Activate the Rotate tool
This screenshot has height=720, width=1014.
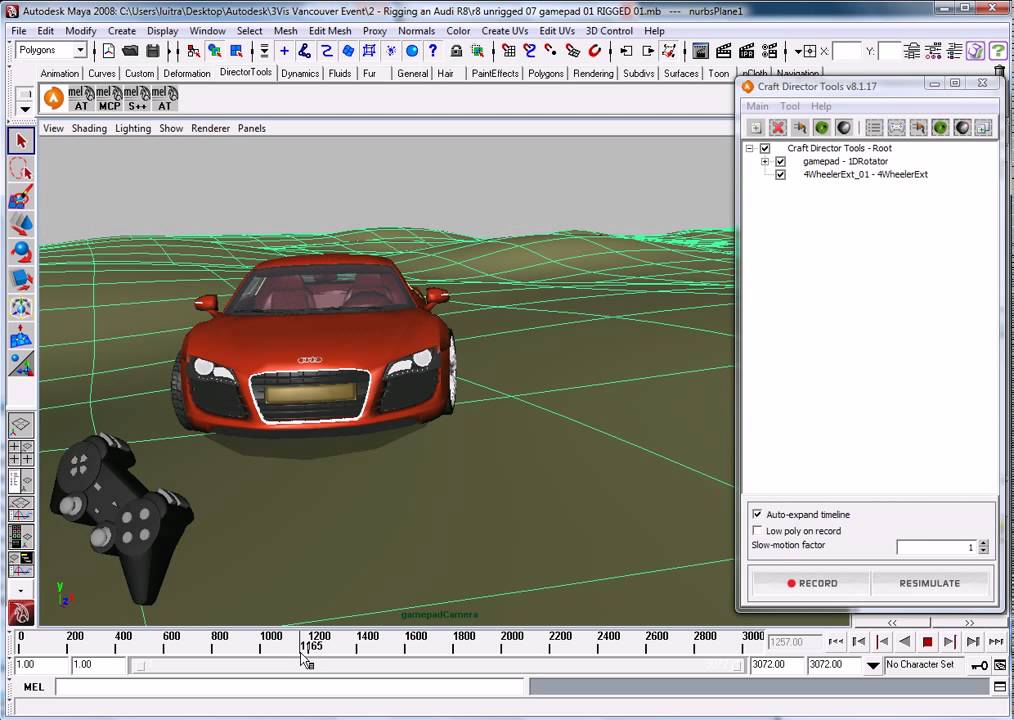coord(21,251)
